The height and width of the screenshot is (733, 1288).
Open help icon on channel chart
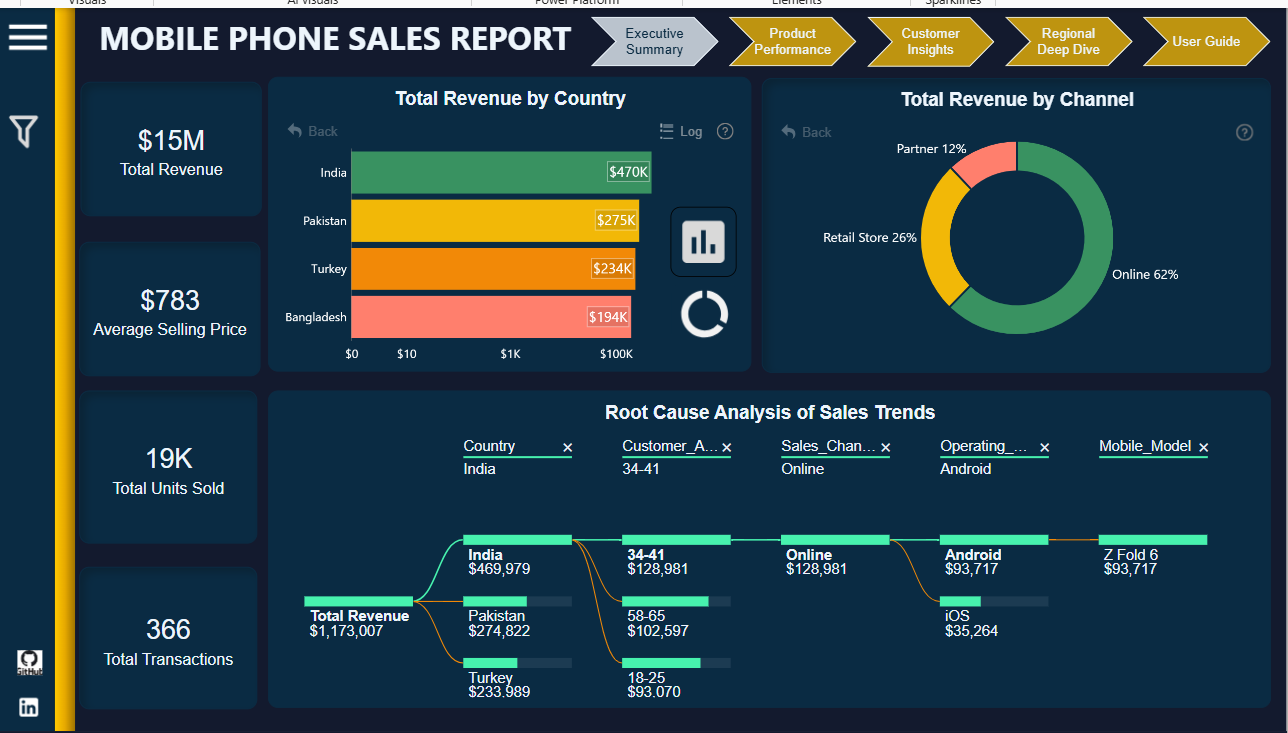pyautogui.click(x=1245, y=132)
